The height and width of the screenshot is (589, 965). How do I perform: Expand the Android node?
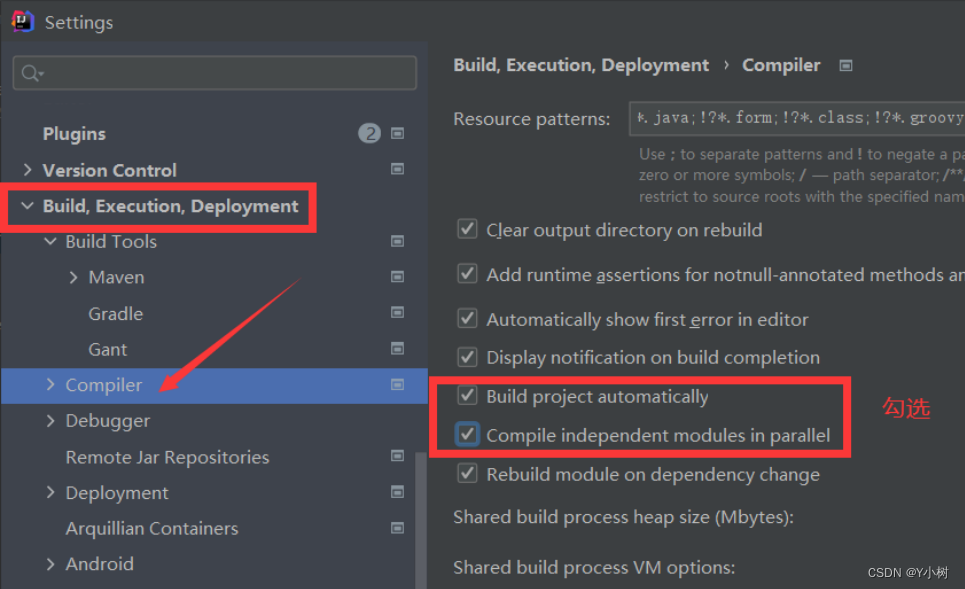pyautogui.click(x=50, y=564)
